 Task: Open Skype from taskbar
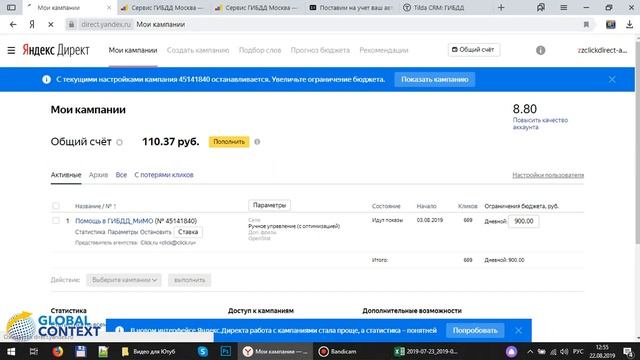coord(202,351)
